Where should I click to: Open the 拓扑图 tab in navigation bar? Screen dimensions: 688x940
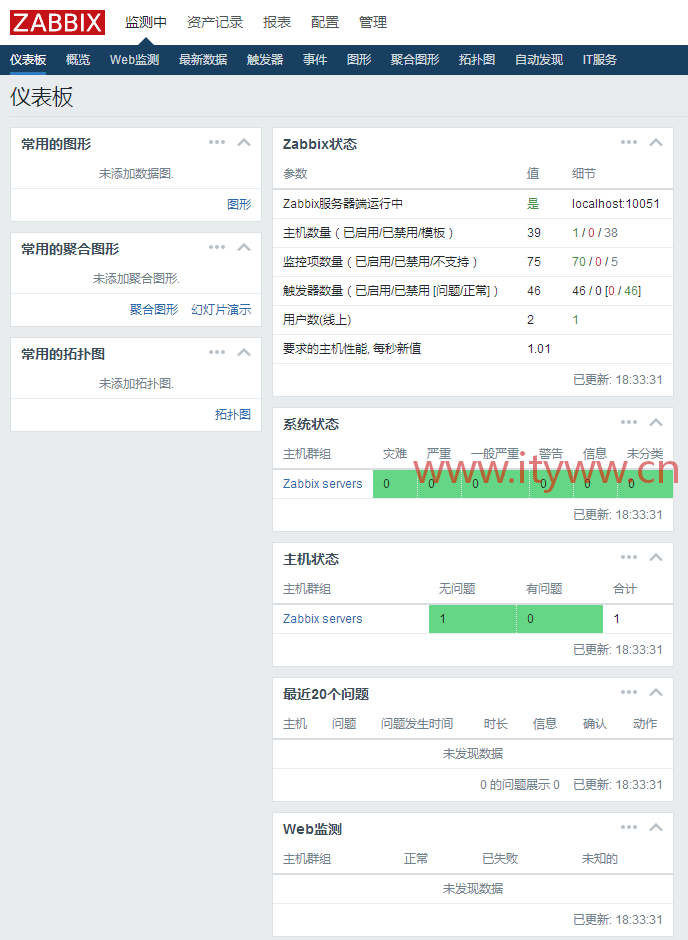coord(477,60)
